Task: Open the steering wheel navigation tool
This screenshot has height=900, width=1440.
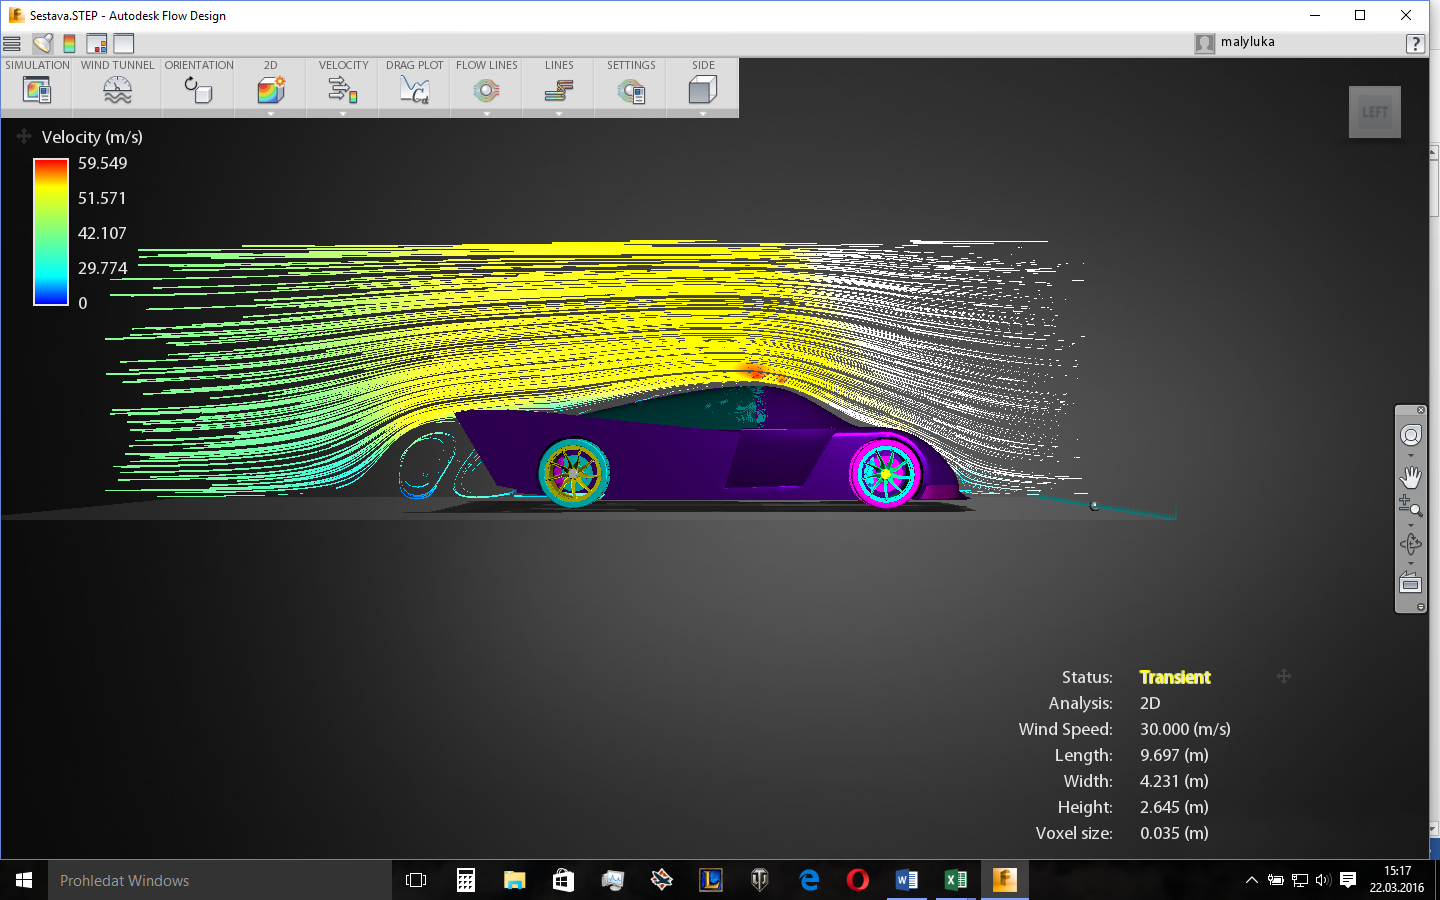Action: pos(1411,436)
